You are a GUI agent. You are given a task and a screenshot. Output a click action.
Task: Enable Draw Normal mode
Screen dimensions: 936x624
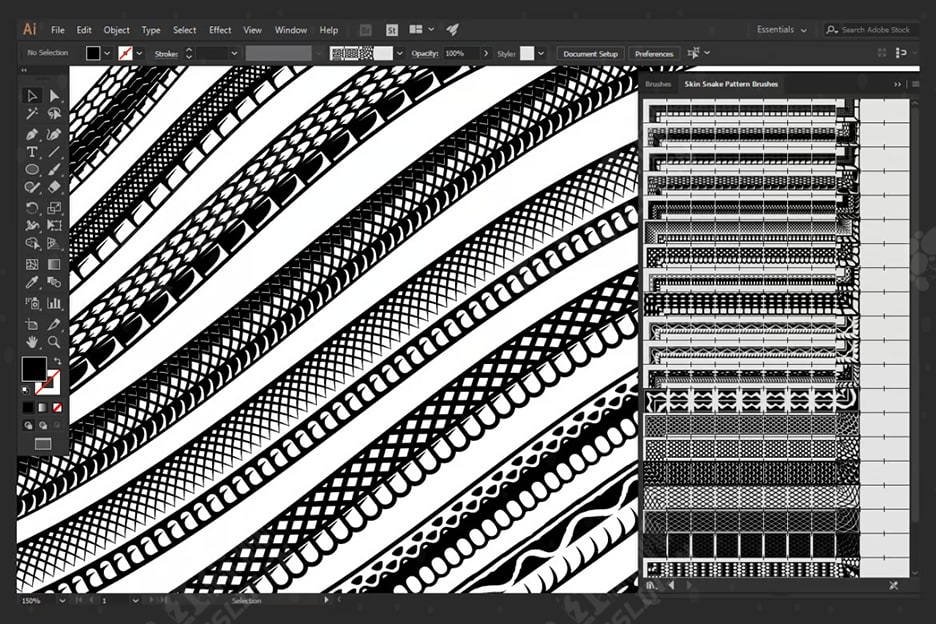pos(28,426)
